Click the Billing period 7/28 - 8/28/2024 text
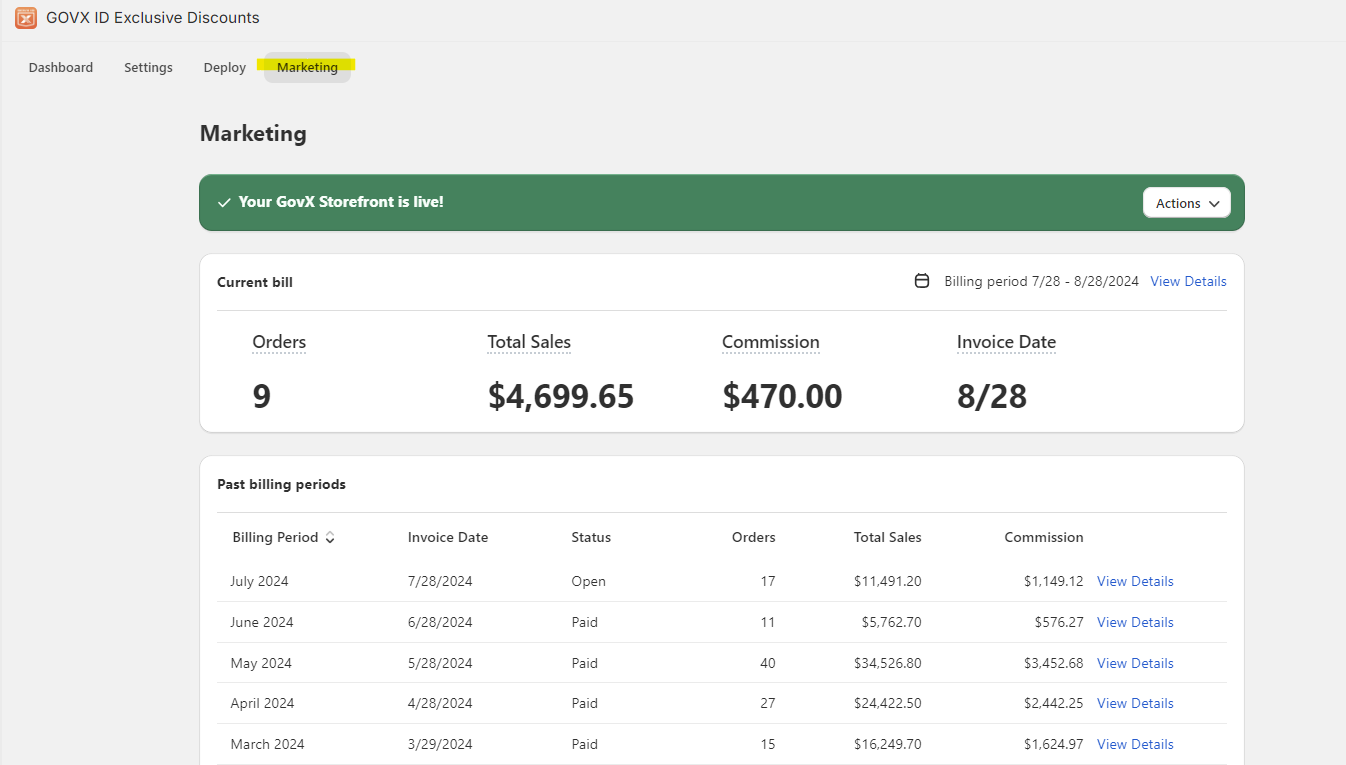 (1042, 282)
